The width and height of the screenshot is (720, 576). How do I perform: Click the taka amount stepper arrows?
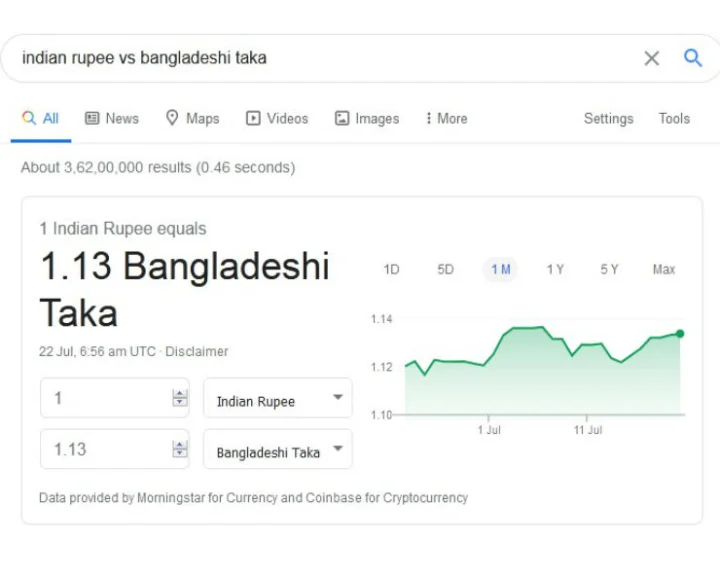(180, 449)
